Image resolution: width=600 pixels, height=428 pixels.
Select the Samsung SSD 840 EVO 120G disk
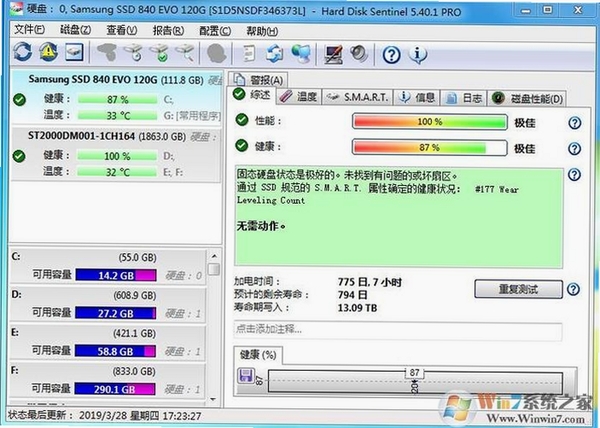pos(117,97)
